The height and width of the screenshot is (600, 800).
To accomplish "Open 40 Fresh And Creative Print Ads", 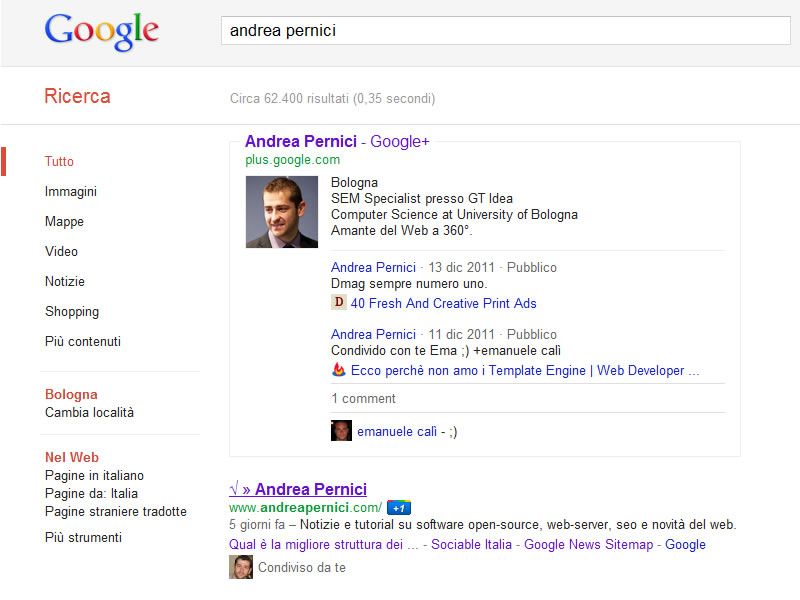I will tap(443, 303).
